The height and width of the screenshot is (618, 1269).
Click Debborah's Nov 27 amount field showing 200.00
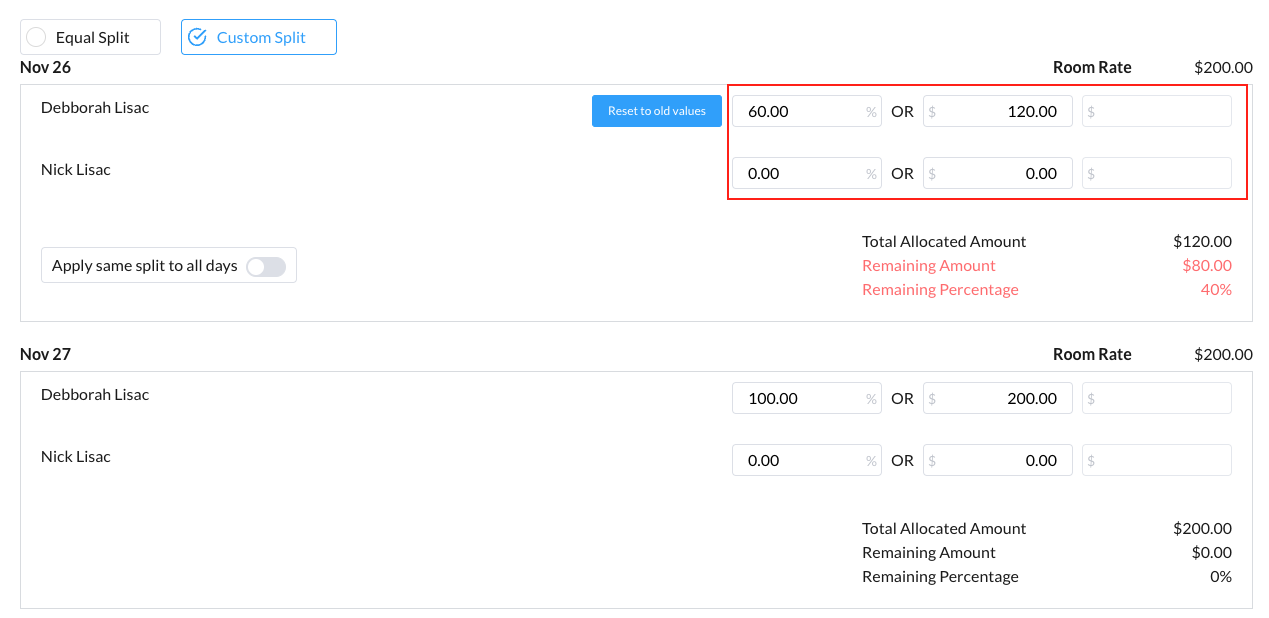coord(997,398)
